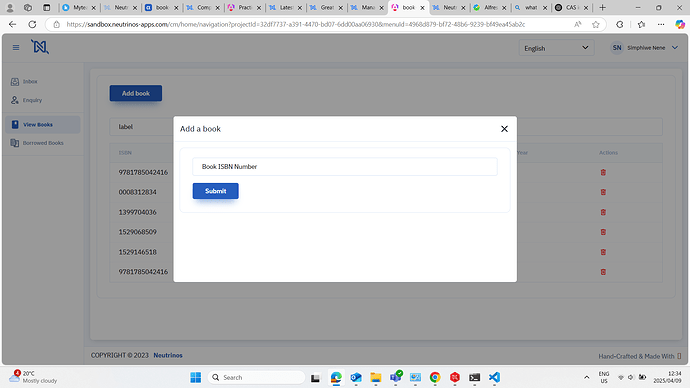Screen dimensions: 690x388
Task: Click the ISBN column header
Action: (125, 153)
